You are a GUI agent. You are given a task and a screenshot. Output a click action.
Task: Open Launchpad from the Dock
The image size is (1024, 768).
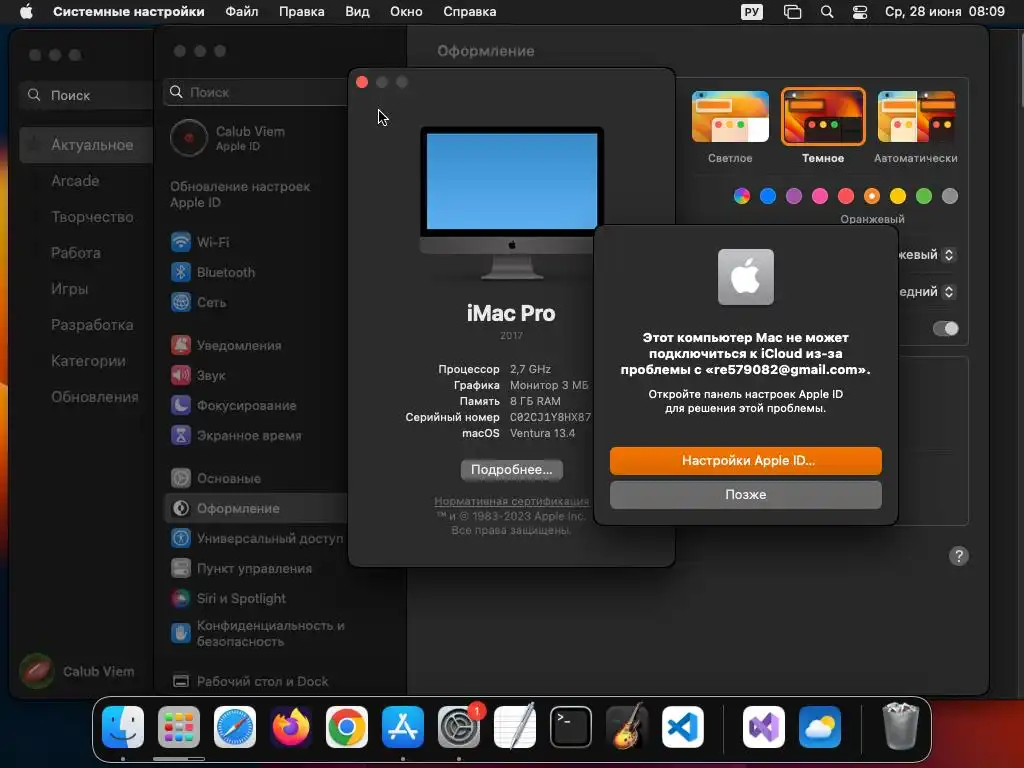click(x=179, y=727)
